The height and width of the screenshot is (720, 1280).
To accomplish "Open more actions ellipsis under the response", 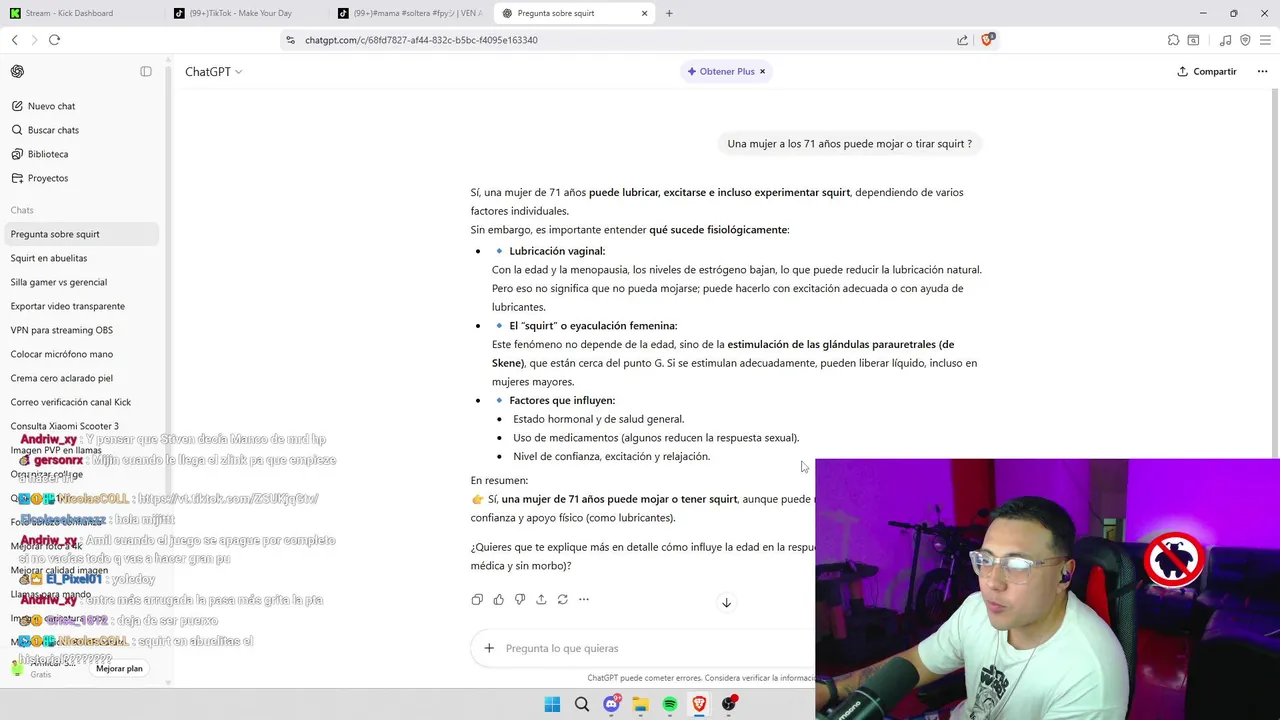I will (584, 599).
